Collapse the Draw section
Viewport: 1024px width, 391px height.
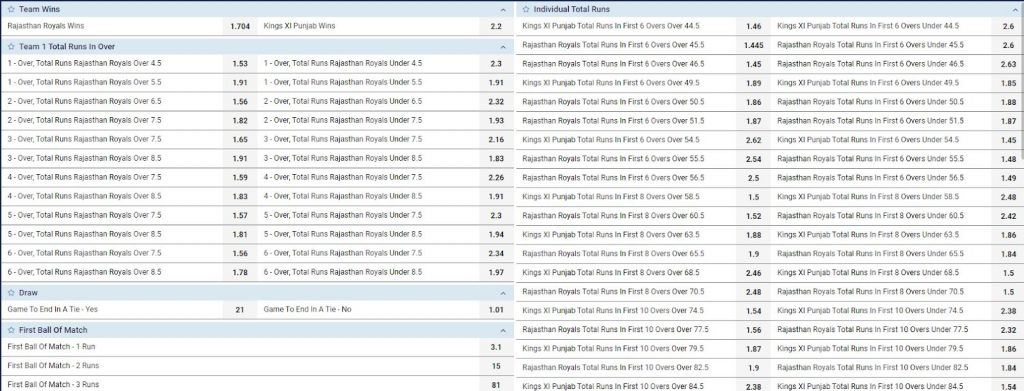pos(502,294)
